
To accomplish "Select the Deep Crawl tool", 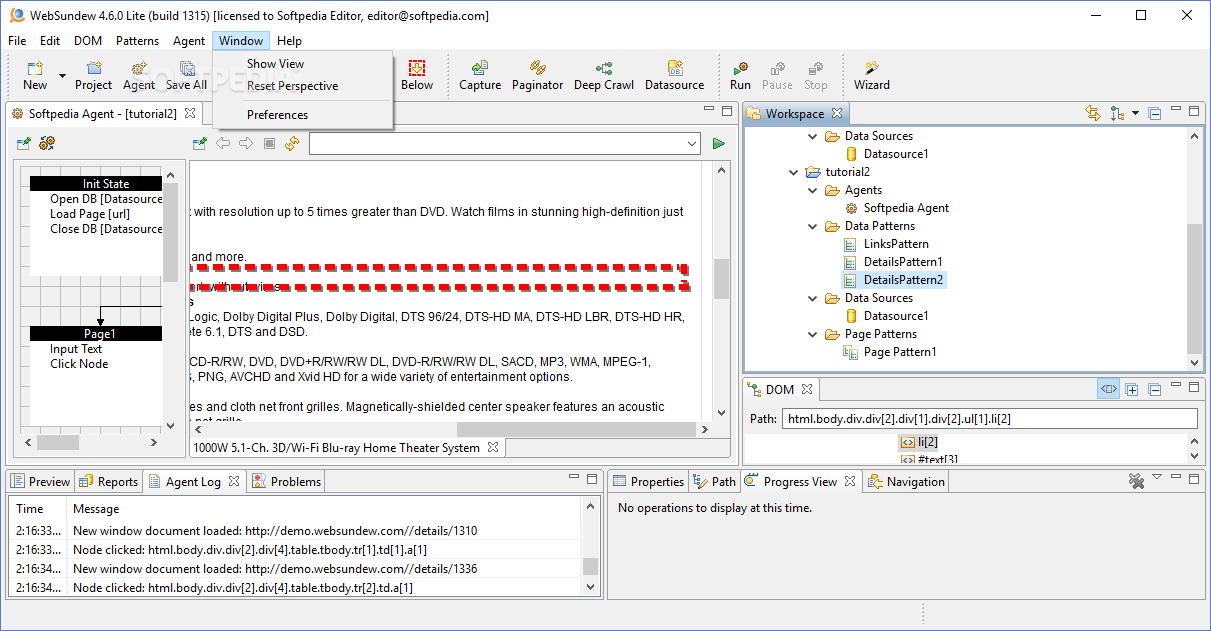I will pos(604,75).
